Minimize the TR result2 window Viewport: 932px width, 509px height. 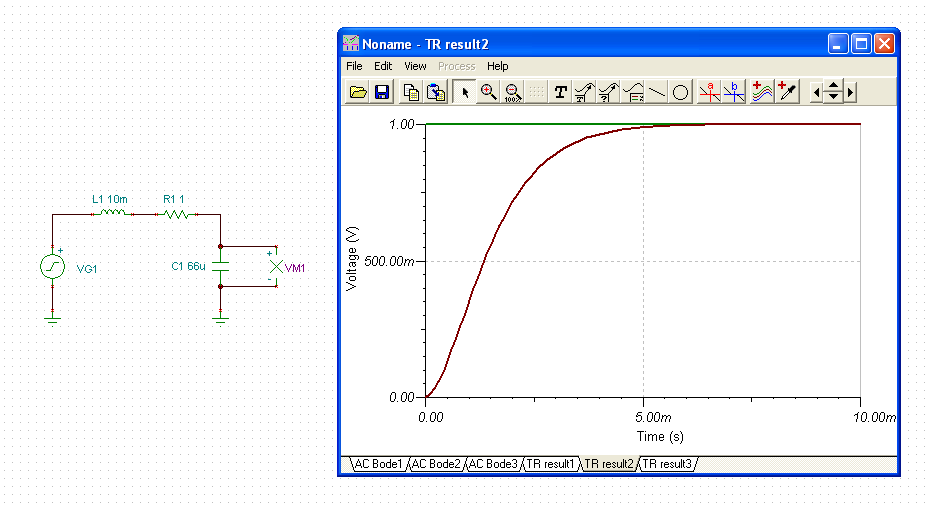coord(837,44)
